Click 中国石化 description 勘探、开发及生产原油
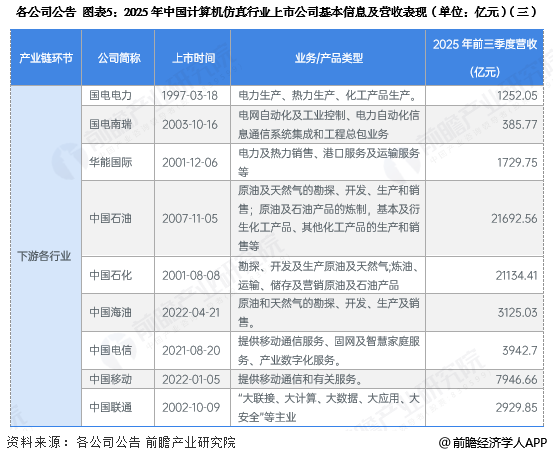The width and height of the screenshot is (553, 454). [329, 276]
